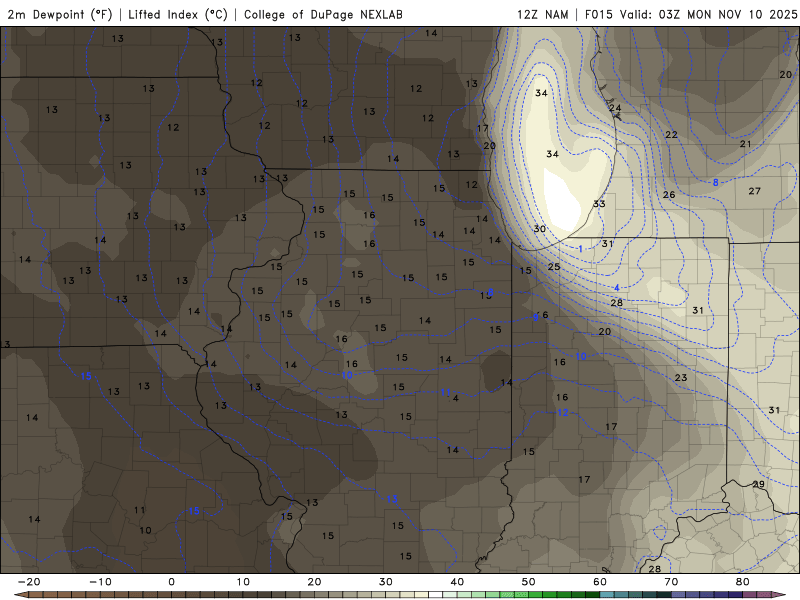Click the "30" label on the color scale

(x=386, y=582)
